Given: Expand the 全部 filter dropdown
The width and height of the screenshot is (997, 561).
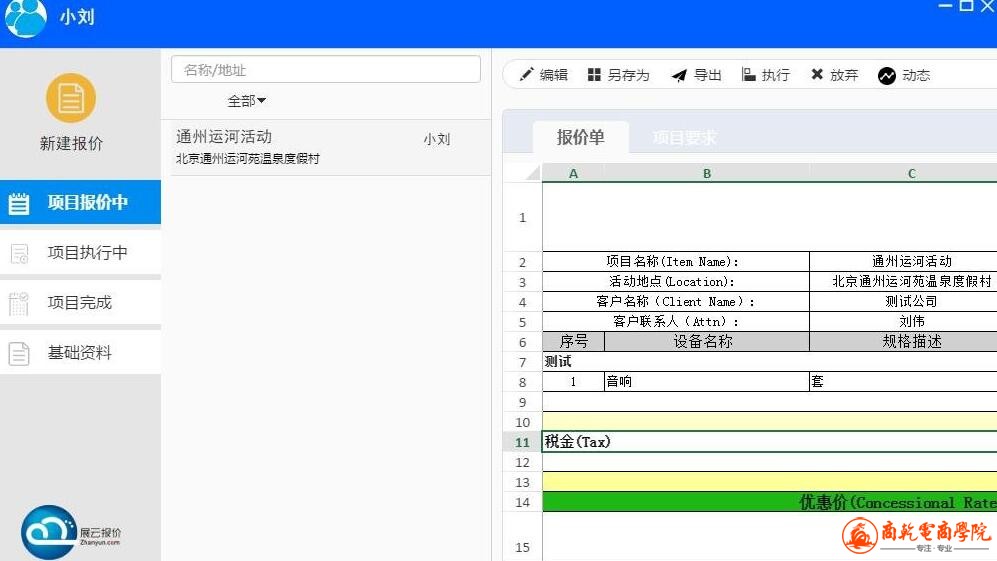Looking at the screenshot, I should click(246, 101).
